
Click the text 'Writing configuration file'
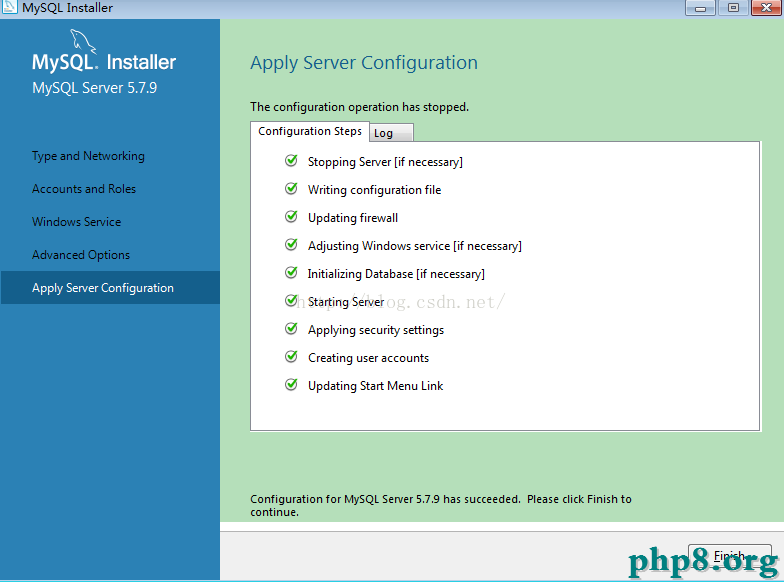tap(374, 190)
